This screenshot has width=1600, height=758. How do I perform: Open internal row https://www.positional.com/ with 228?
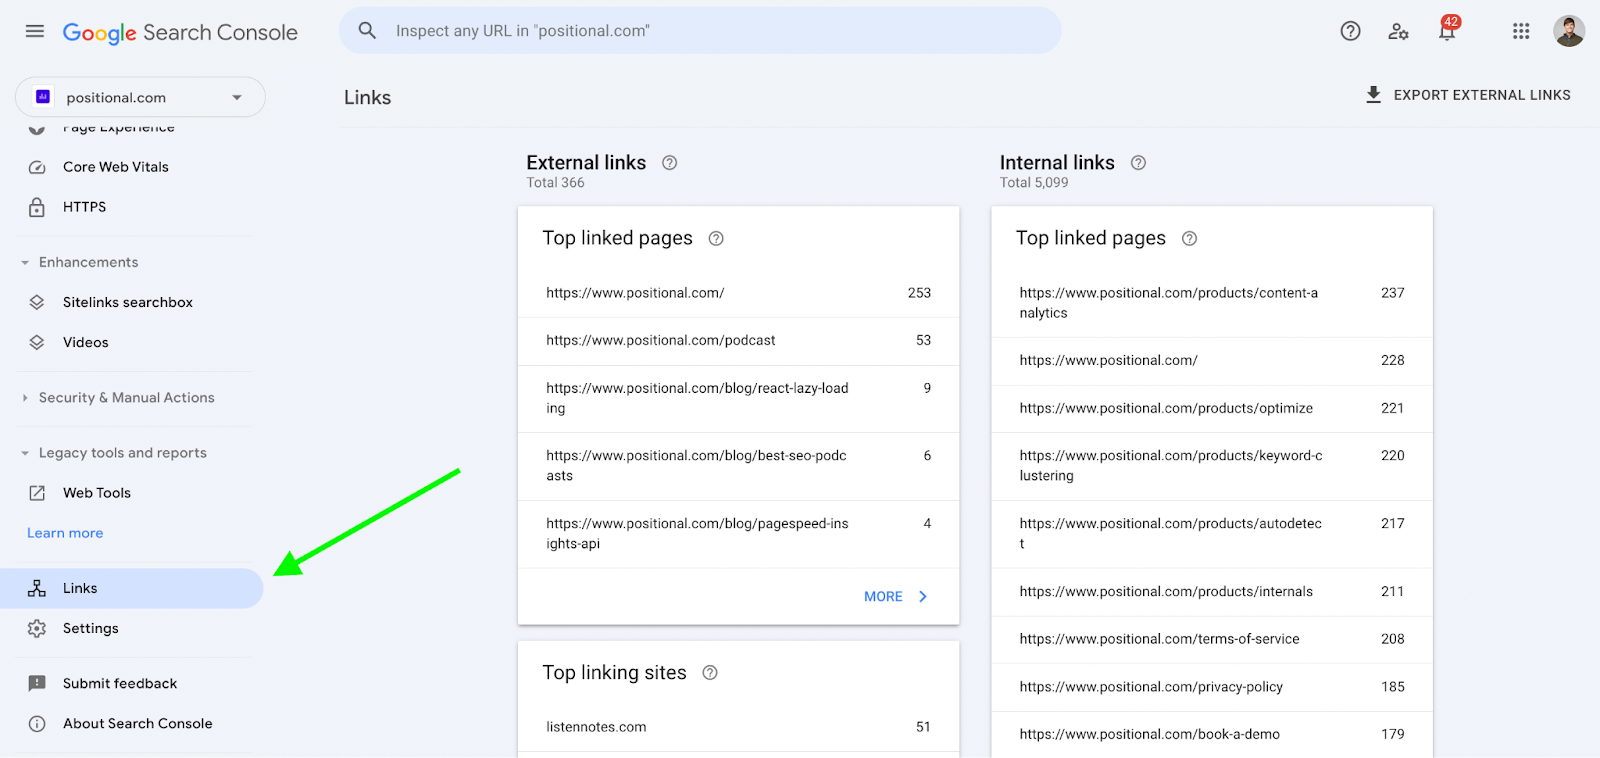point(1212,361)
